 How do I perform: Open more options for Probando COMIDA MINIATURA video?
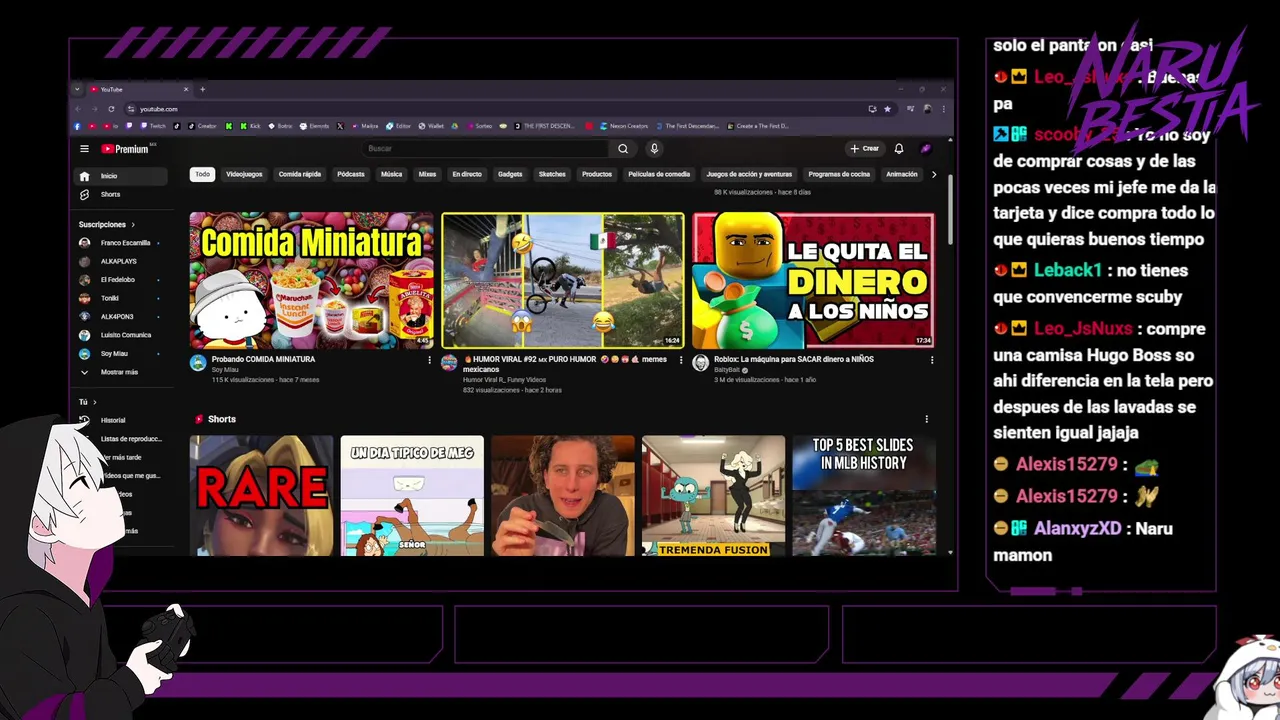(430, 360)
